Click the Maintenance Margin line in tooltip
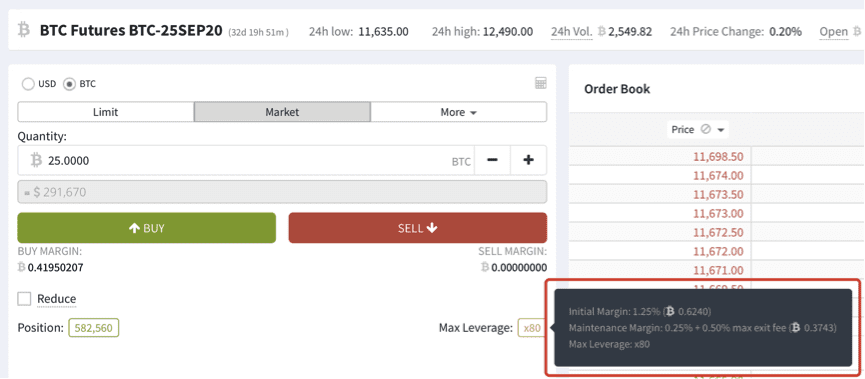The width and height of the screenshot is (865, 379). (703, 328)
